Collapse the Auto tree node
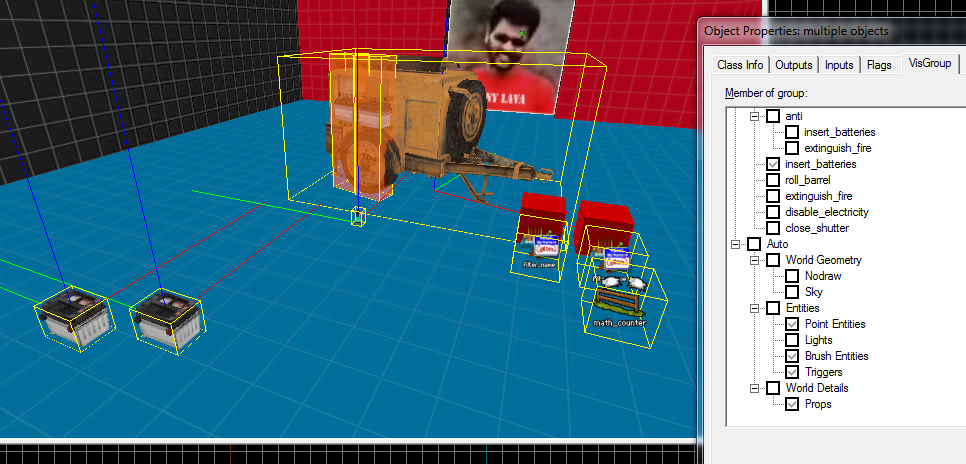 pos(737,244)
